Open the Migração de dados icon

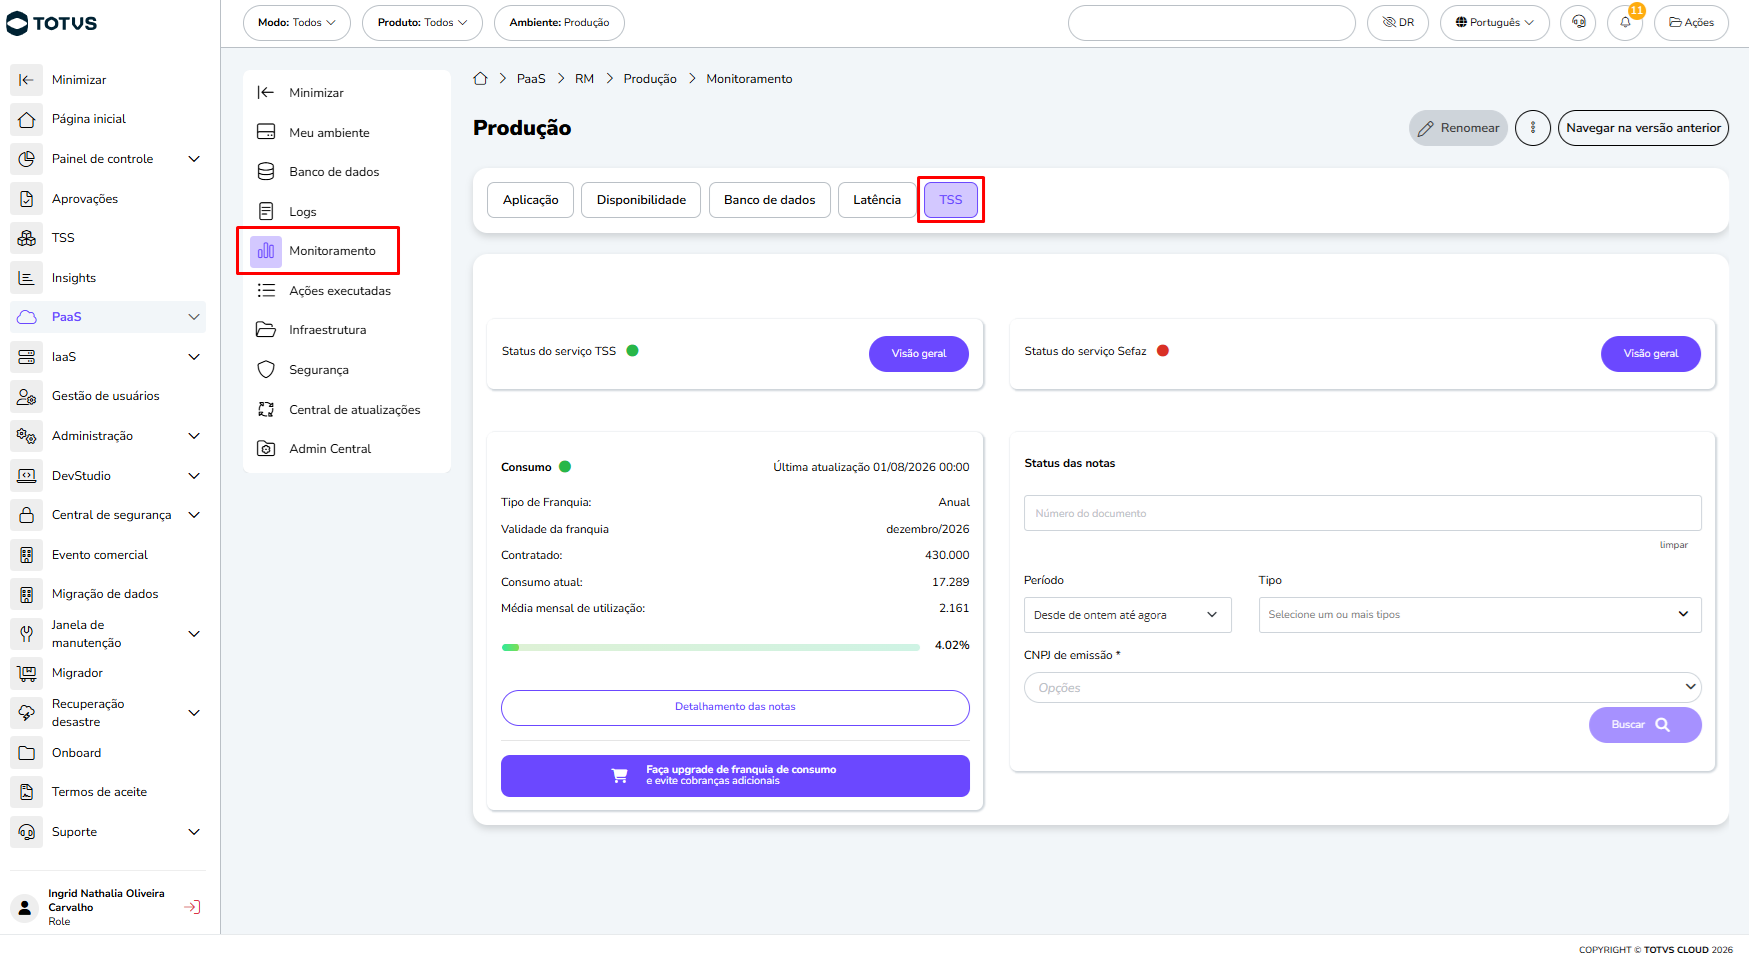[x=27, y=594]
